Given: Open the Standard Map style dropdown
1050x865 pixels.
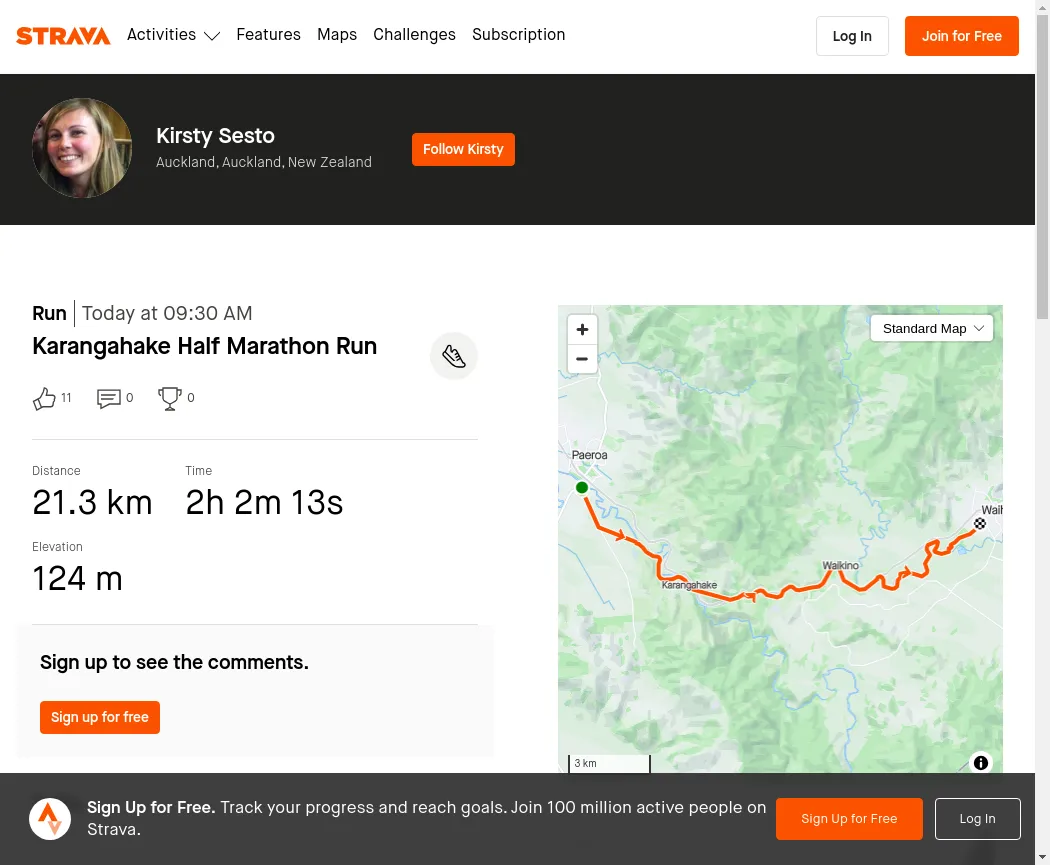Looking at the screenshot, I should (931, 329).
